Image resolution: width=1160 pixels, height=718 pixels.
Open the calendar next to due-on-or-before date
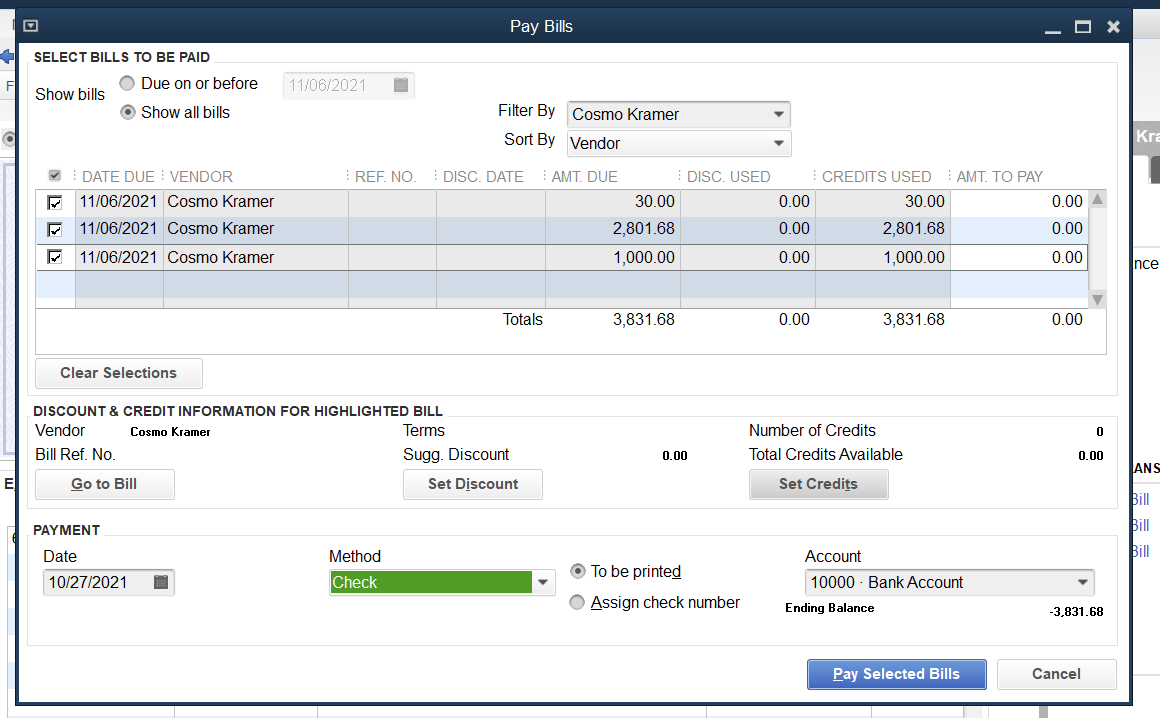coord(401,85)
